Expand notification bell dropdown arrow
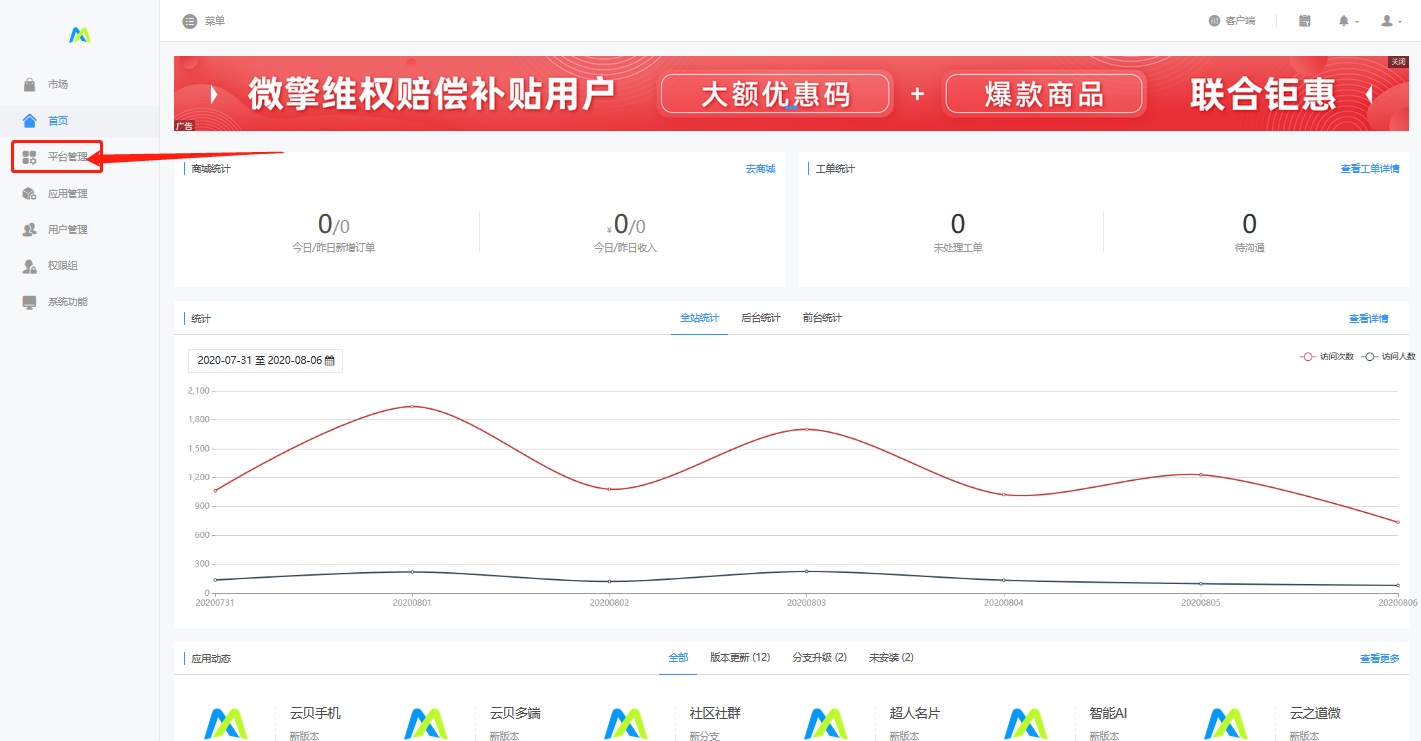 click(x=1357, y=22)
